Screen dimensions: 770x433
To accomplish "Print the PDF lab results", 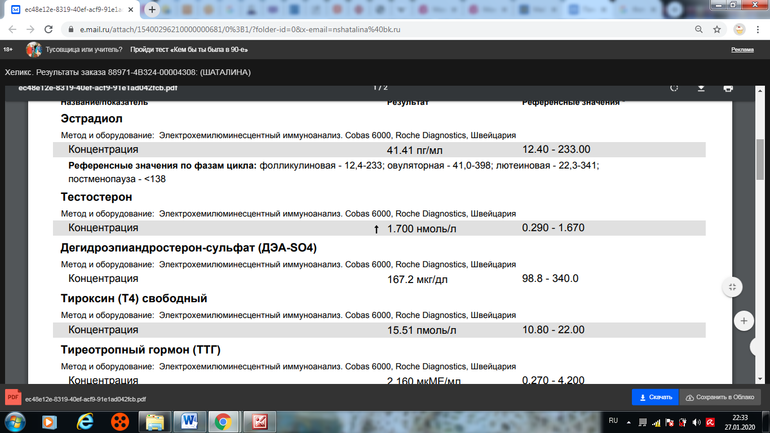I will coord(728,87).
